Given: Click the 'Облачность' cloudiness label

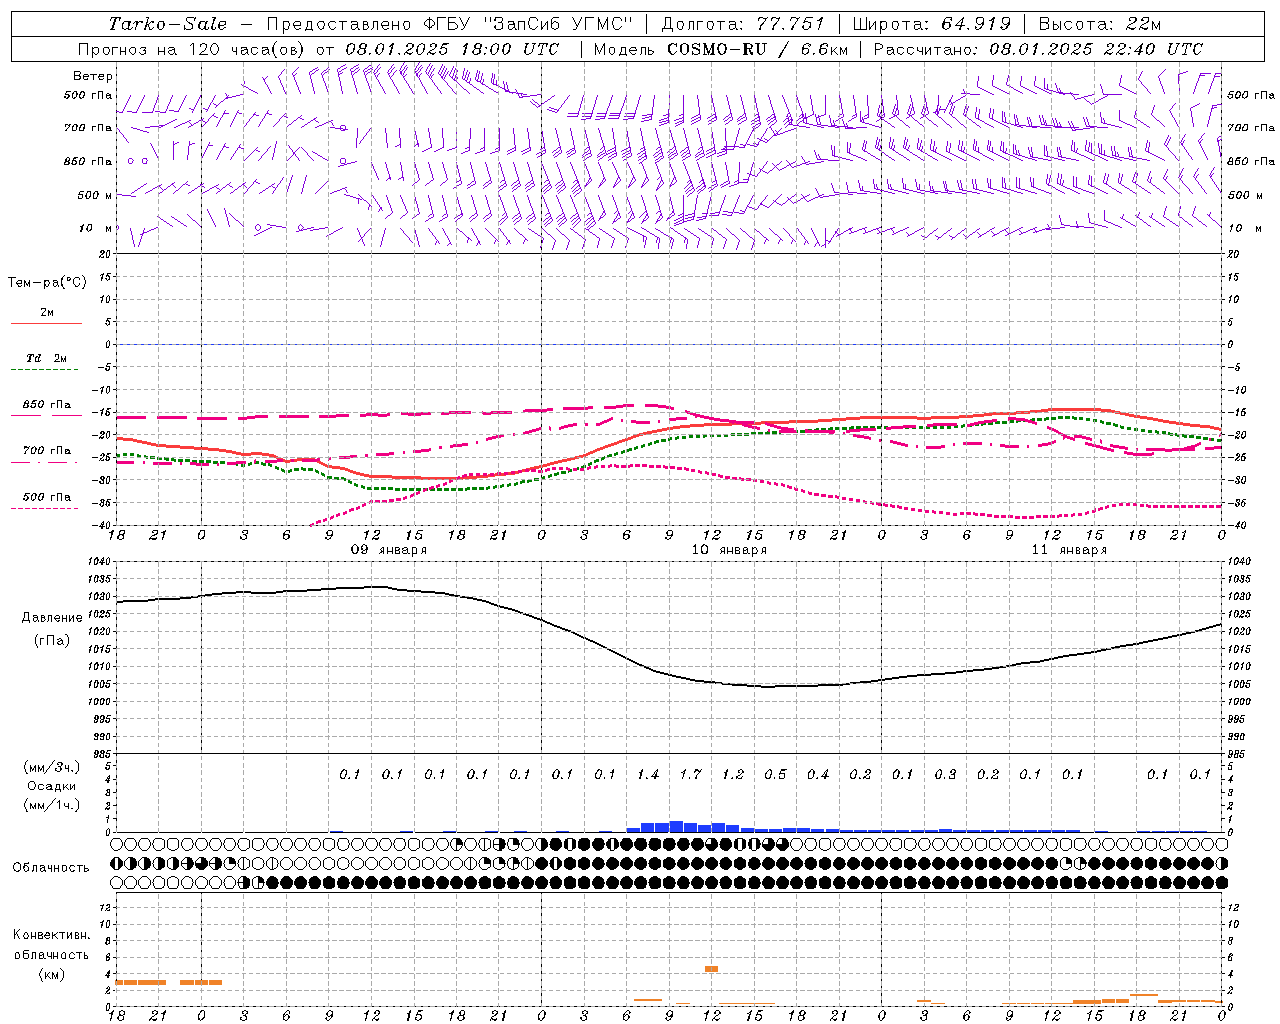Looking at the screenshot, I should pyautogui.click(x=51, y=868).
